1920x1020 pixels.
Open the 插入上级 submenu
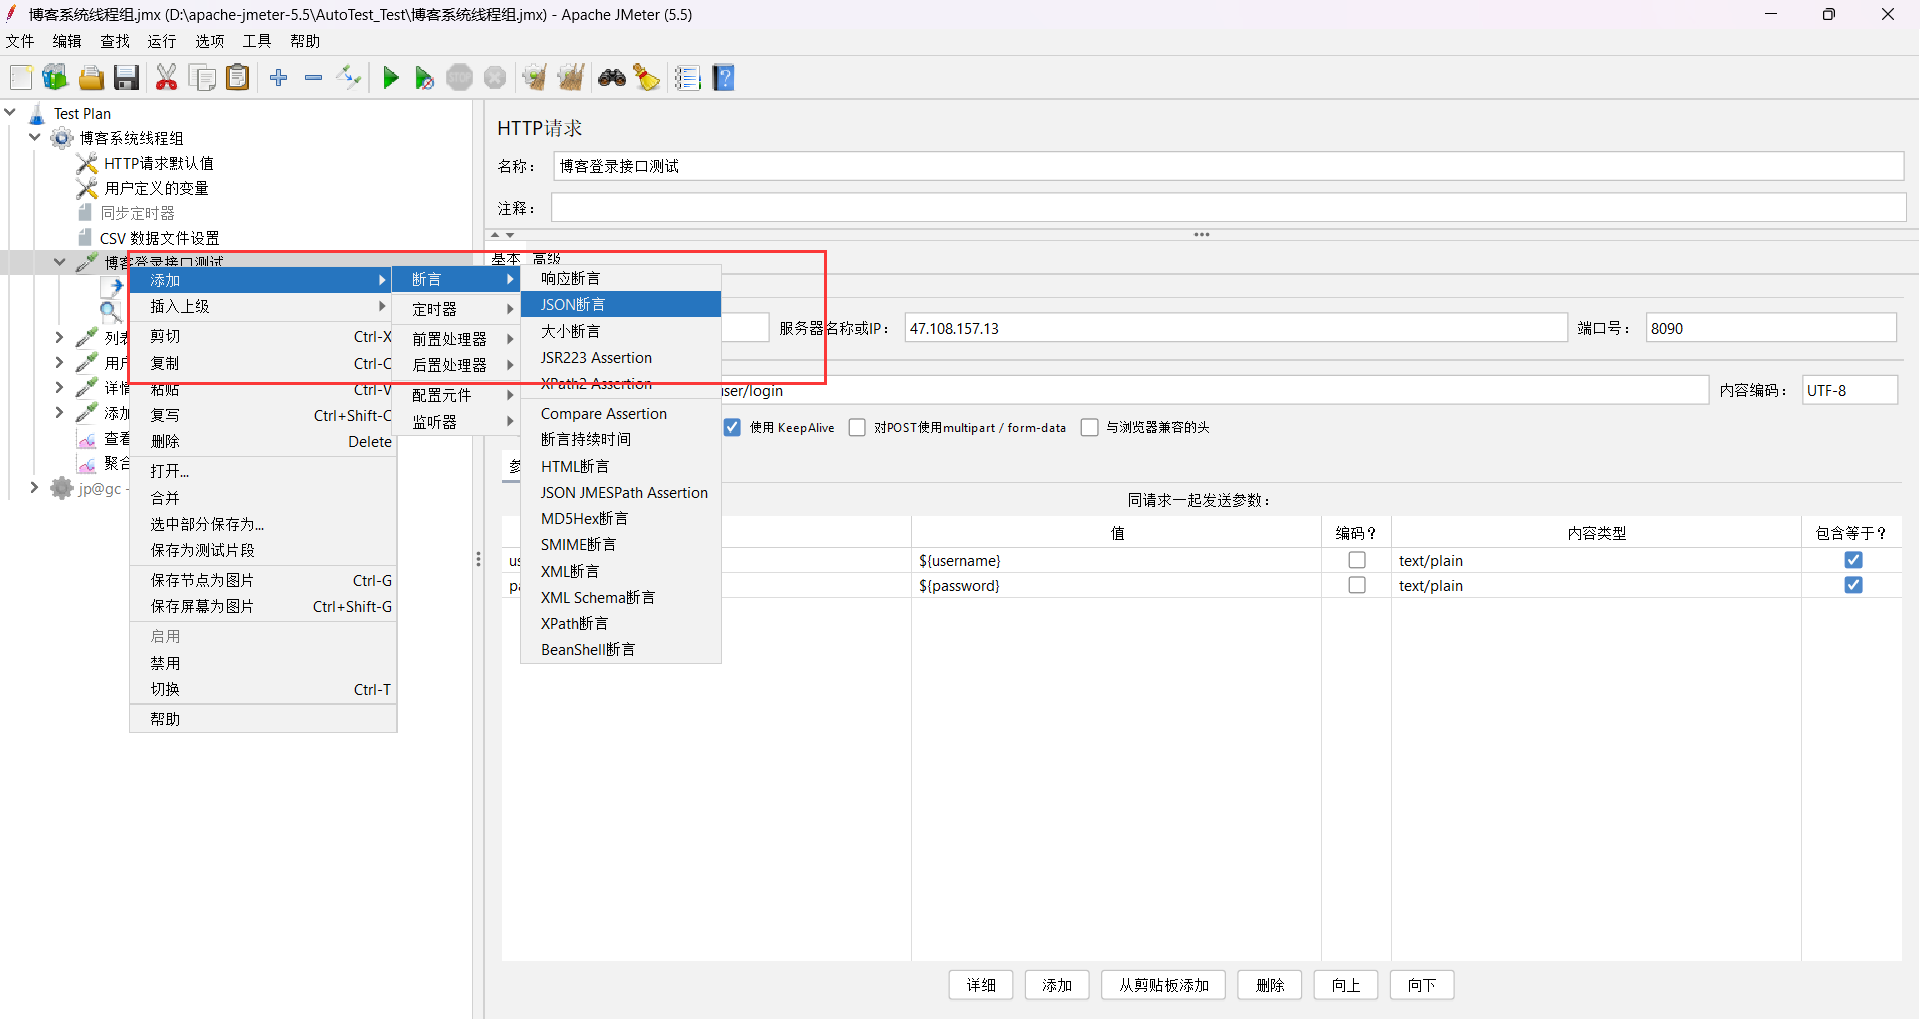click(x=263, y=306)
